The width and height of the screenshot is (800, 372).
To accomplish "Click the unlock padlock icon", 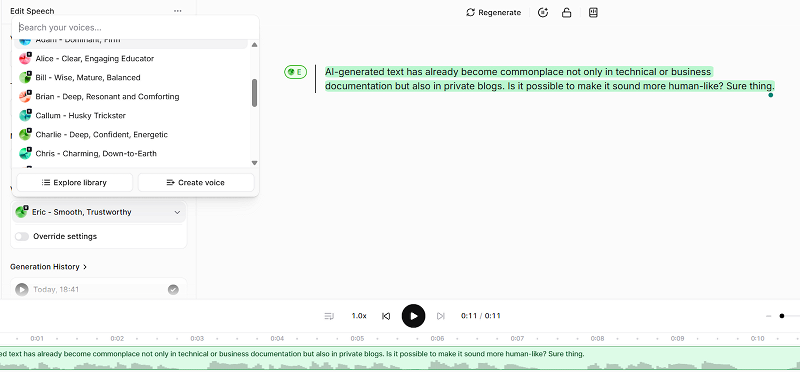I will point(566,13).
